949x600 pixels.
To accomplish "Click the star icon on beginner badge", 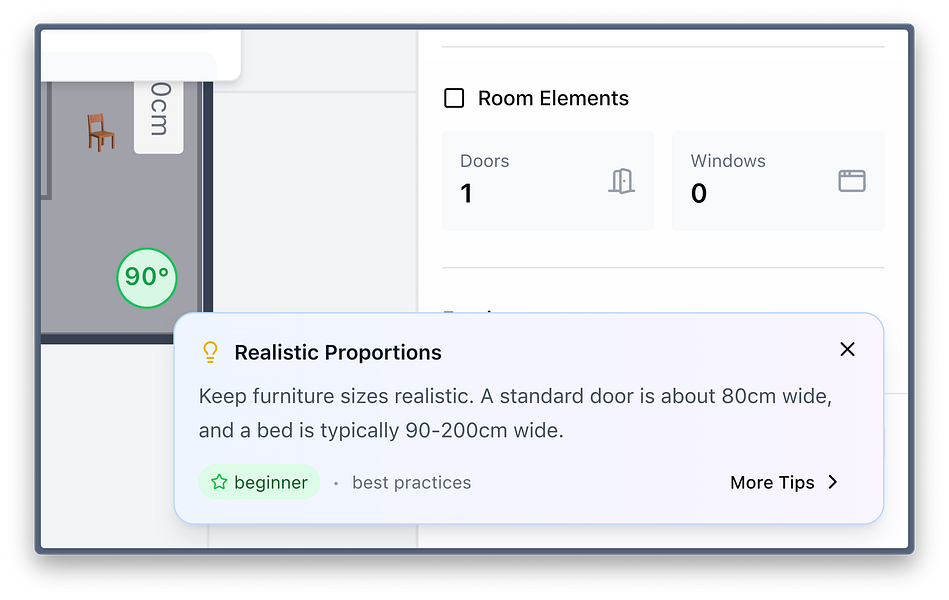I will pyautogui.click(x=220, y=482).
